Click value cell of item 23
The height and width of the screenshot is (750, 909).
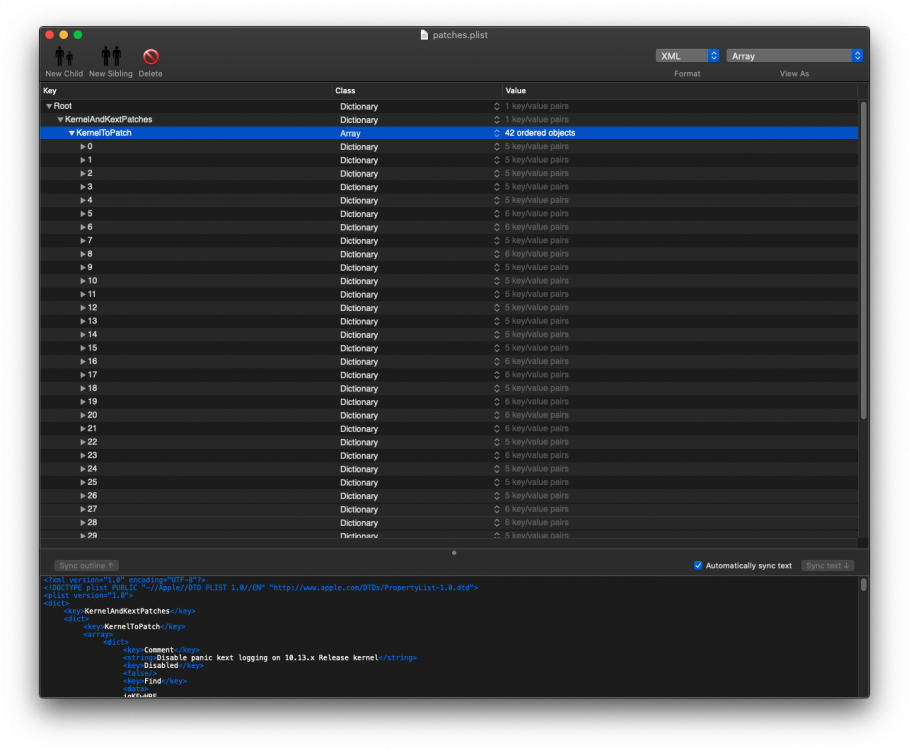click(x=536, y=456)
